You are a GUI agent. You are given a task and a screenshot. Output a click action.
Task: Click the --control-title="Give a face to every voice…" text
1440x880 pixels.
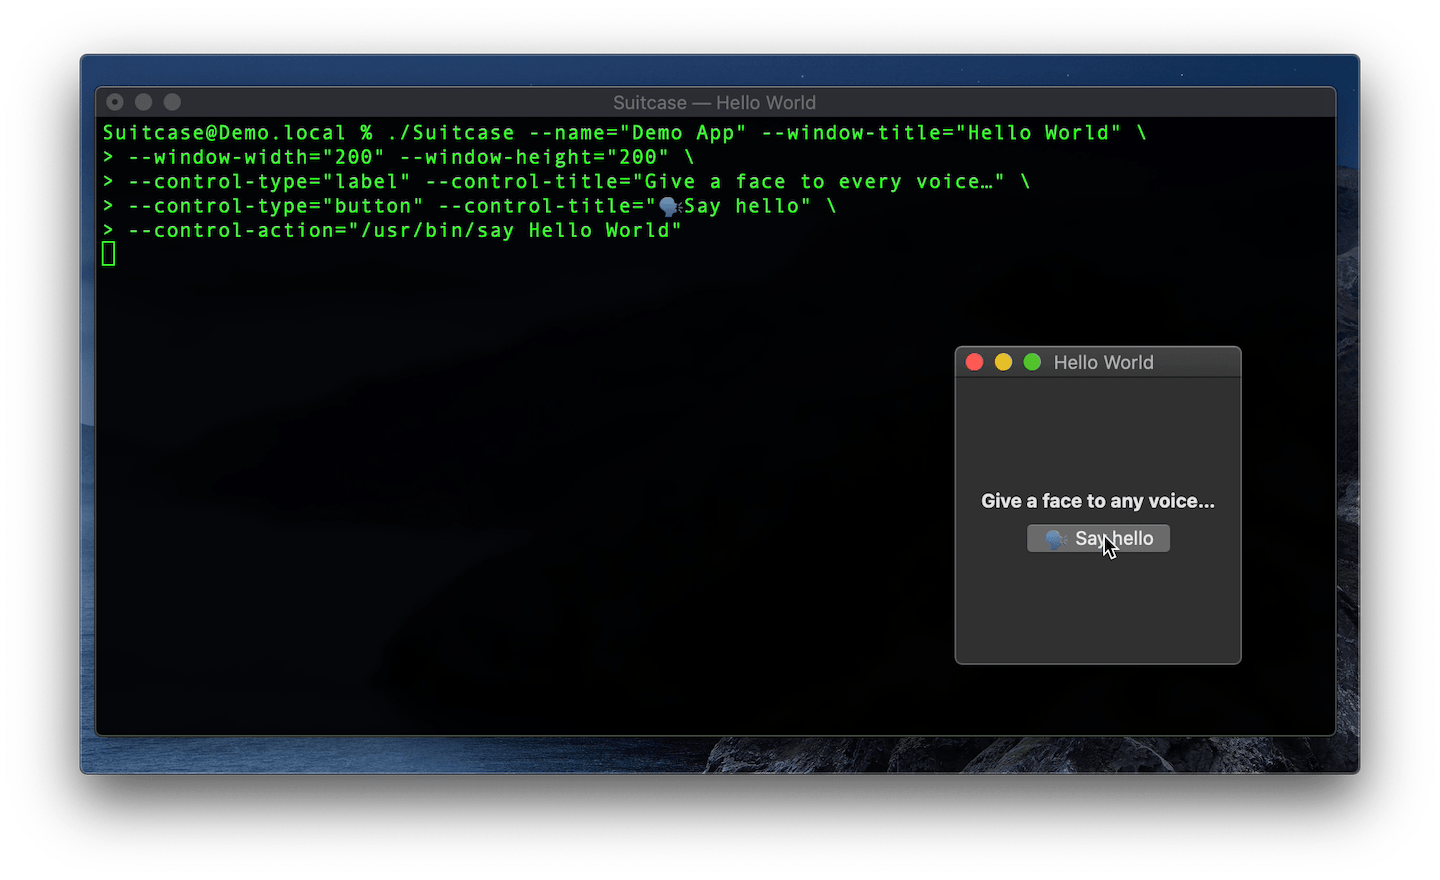[715, 182]
